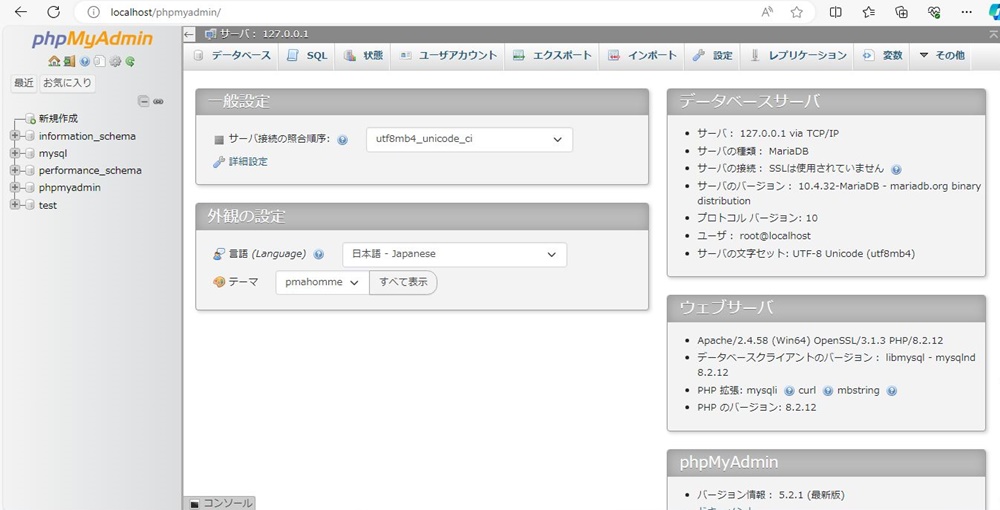Click help icon beside SSLは使用されていません
This screenshot has width=1000, height=510.
coord(896,169)
